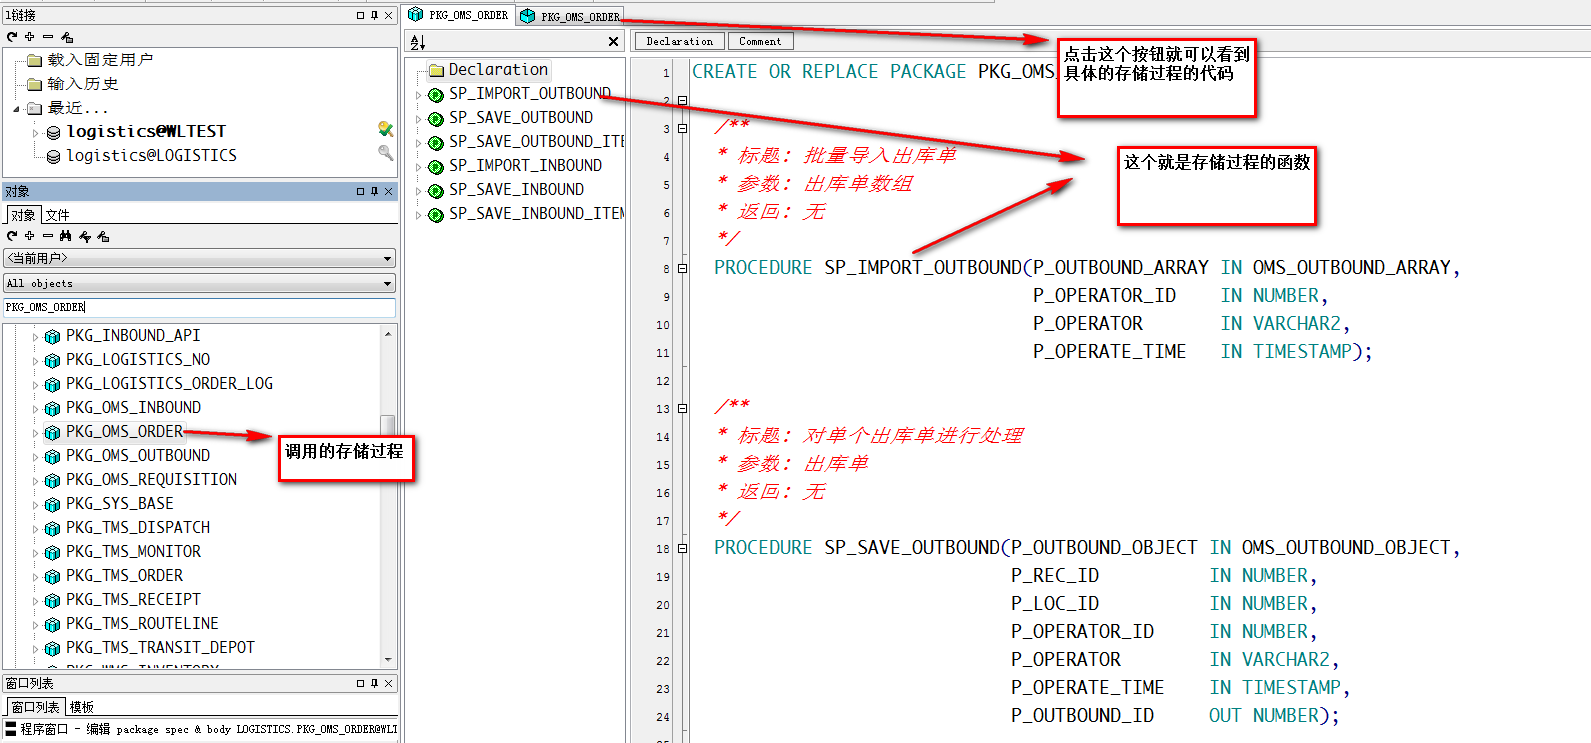The height and width of the screenshot is (743, 1591).
Task: Collapse code fold at line 13 comment
Action: [682, 409]
